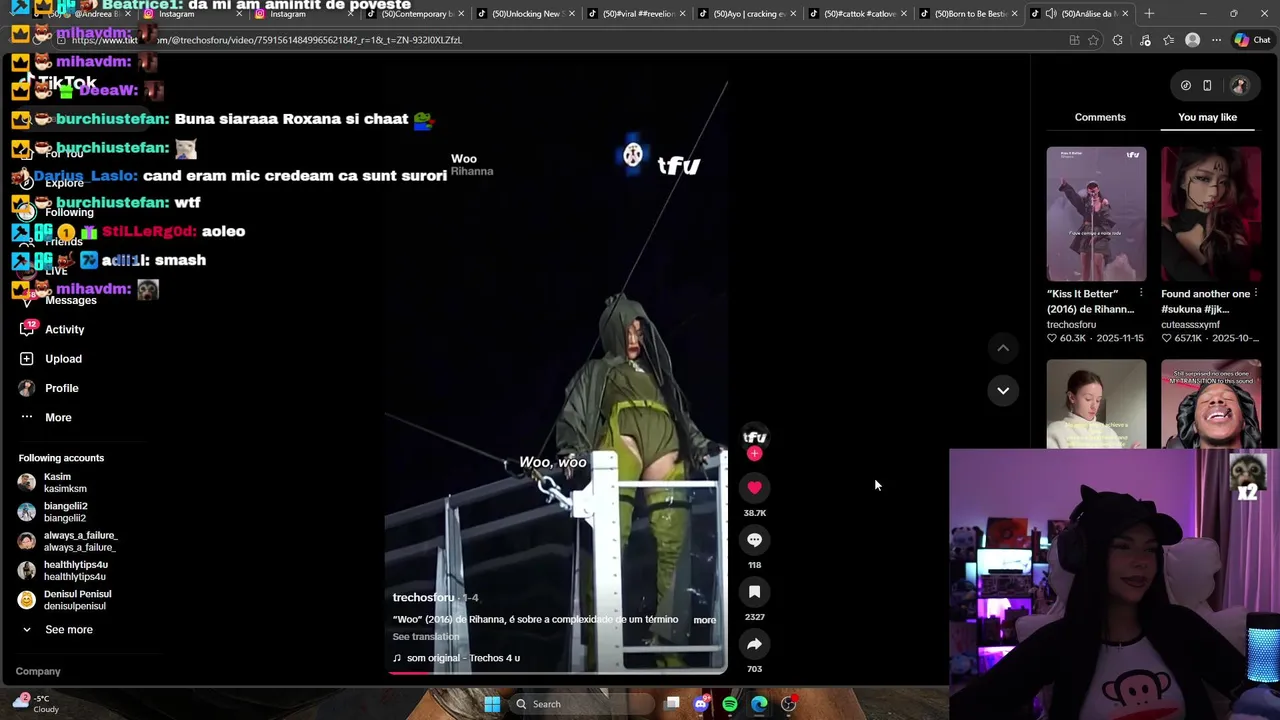
Task: Open comments via speech bubble icon
Action: click(754, 540)
